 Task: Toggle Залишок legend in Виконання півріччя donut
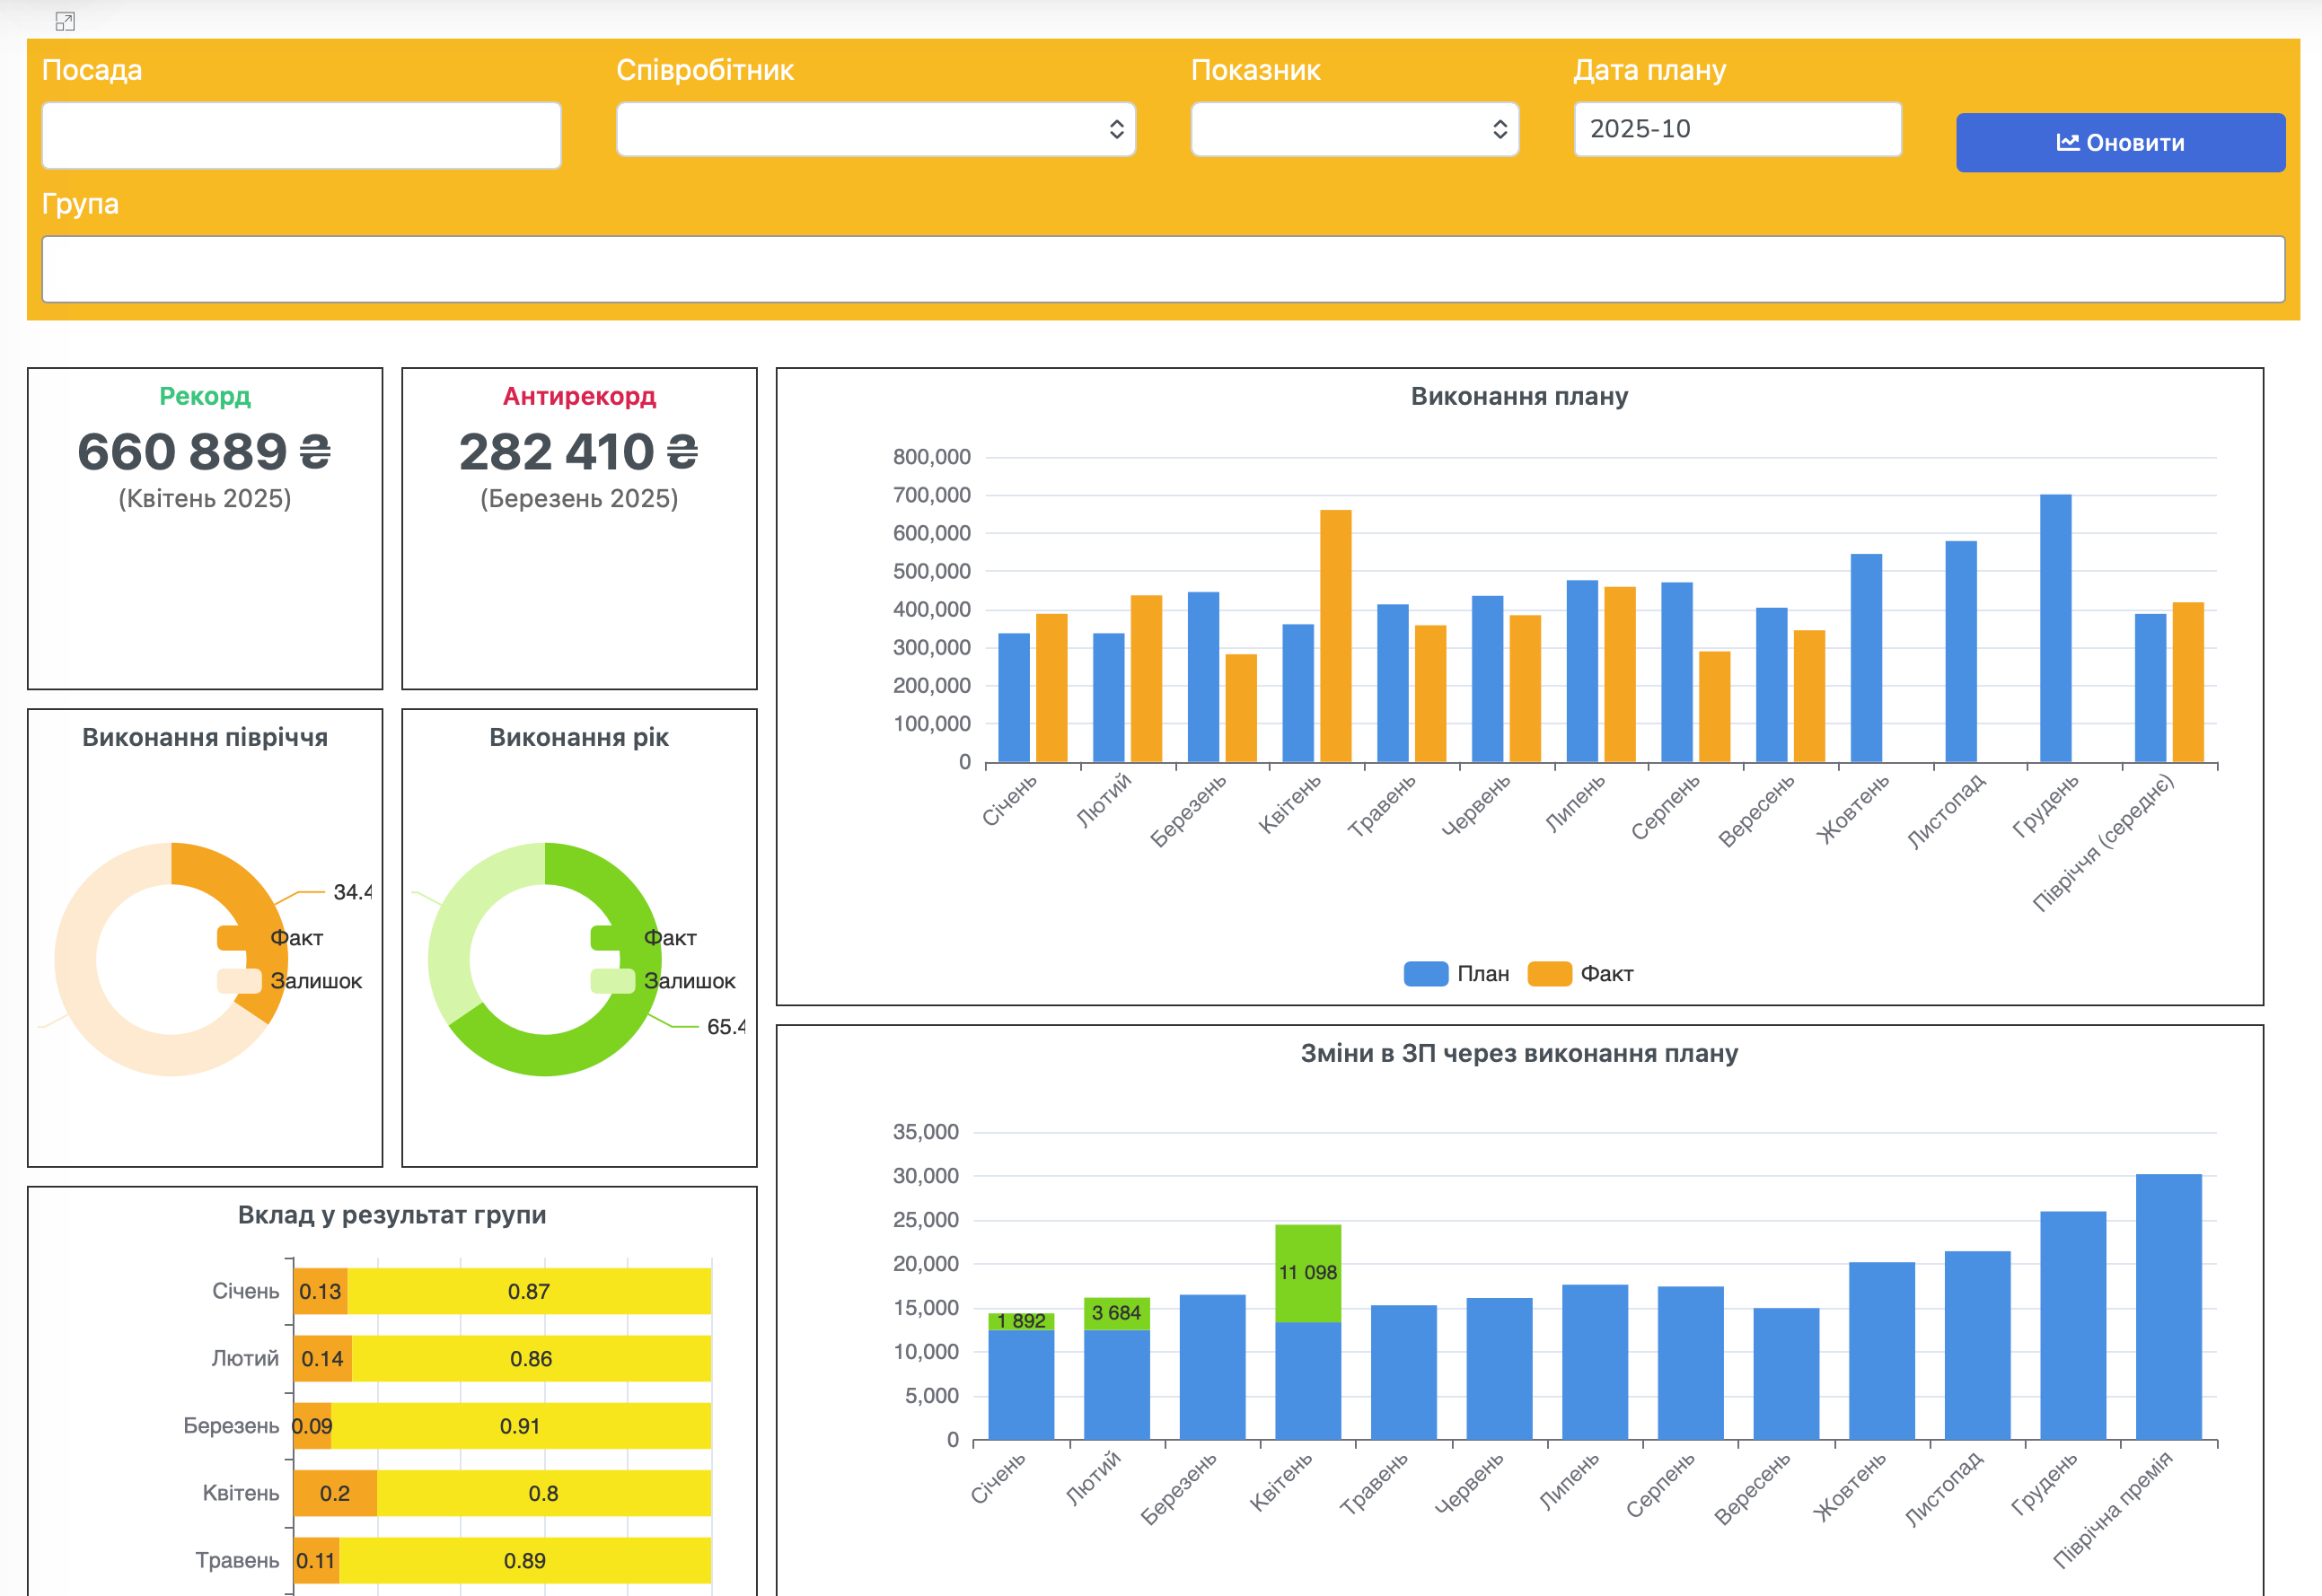[x=290, y=980]
